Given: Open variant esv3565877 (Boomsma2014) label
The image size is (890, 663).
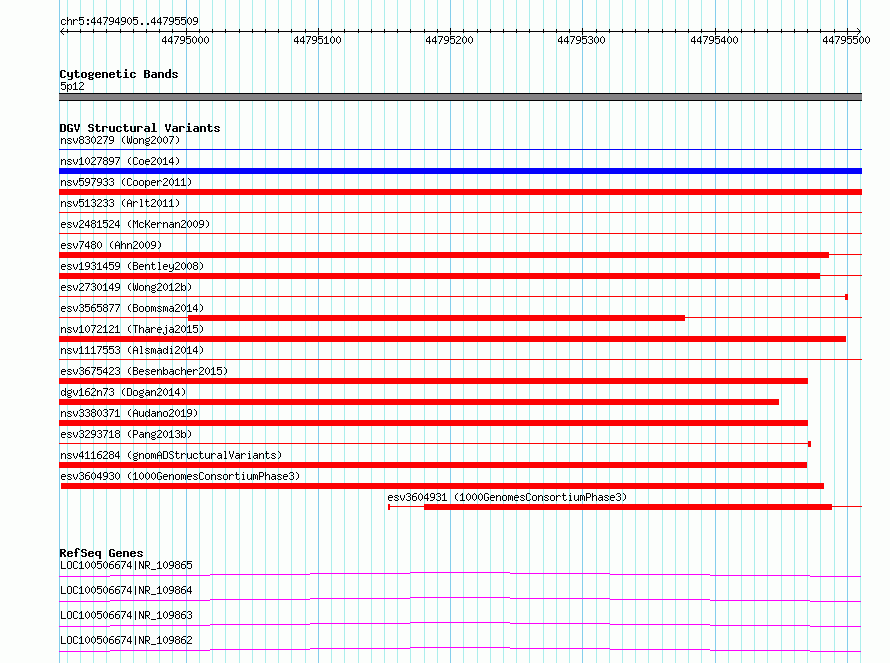Looking at the screenshot, I should 132,308.
